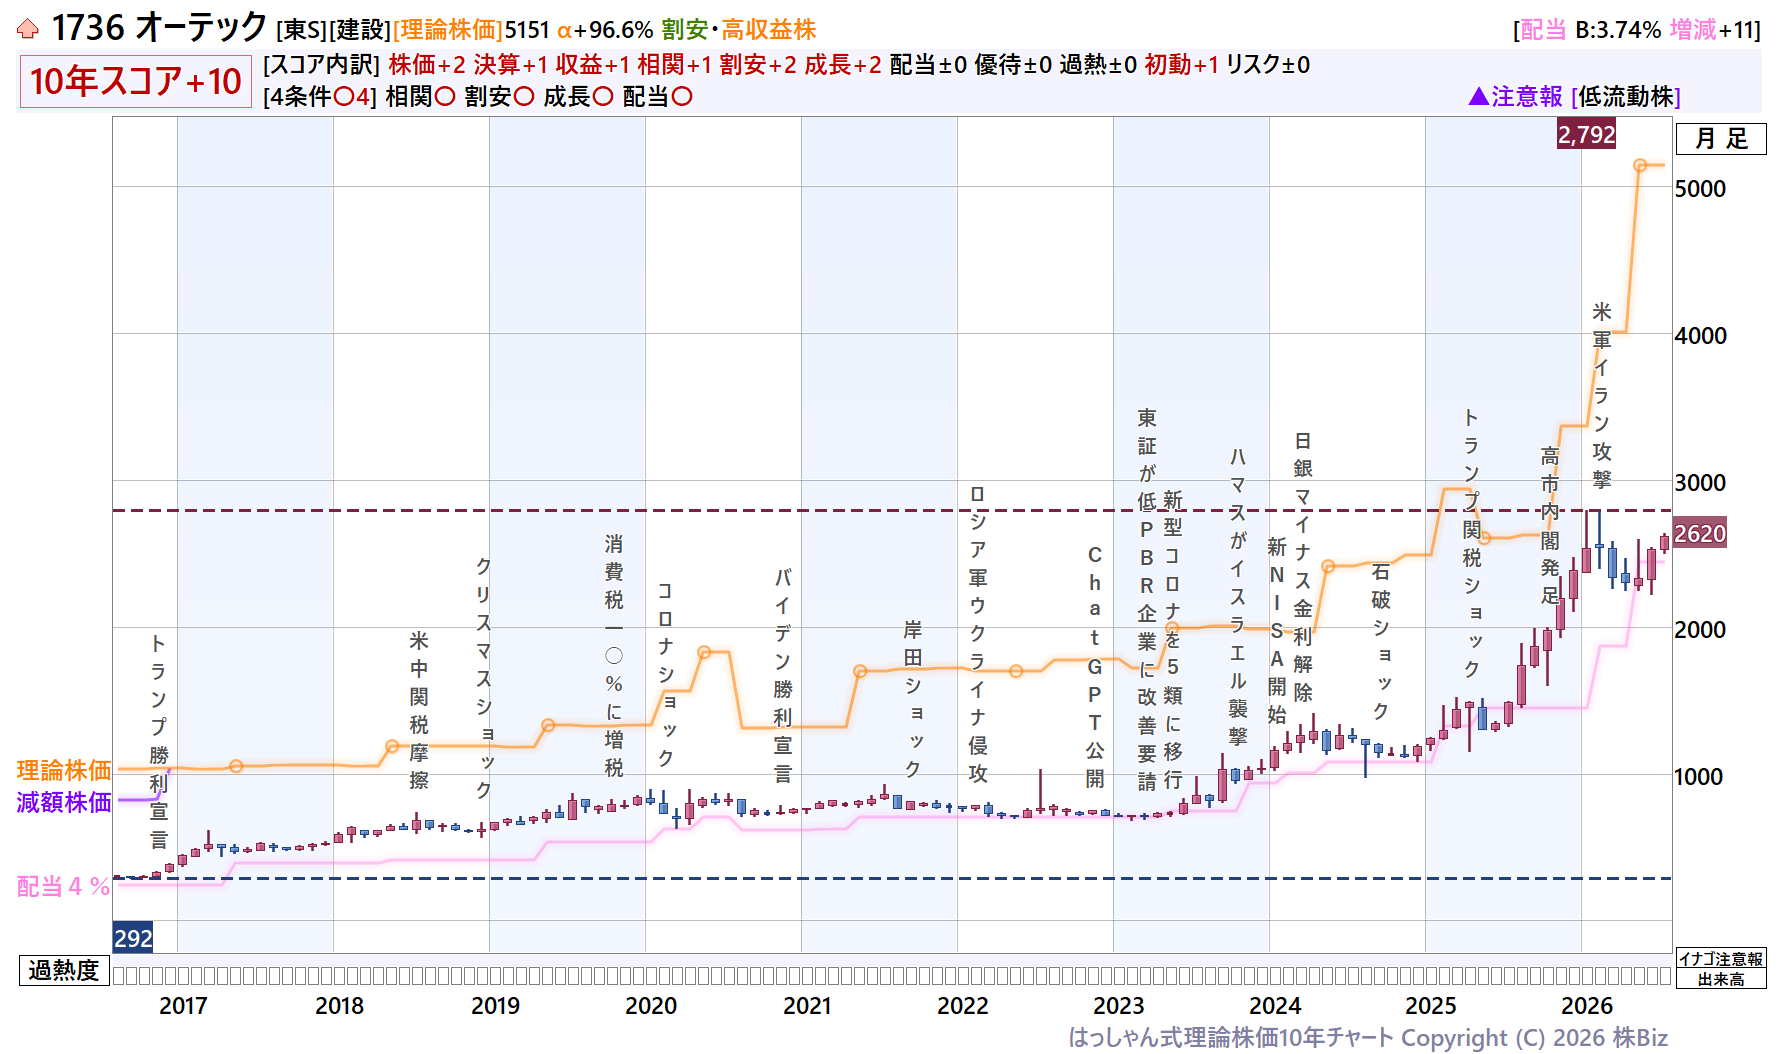The image size is (1780, 1054).
Task: Click the クリスマスショック event label
Action: click(x=484, y=677)
